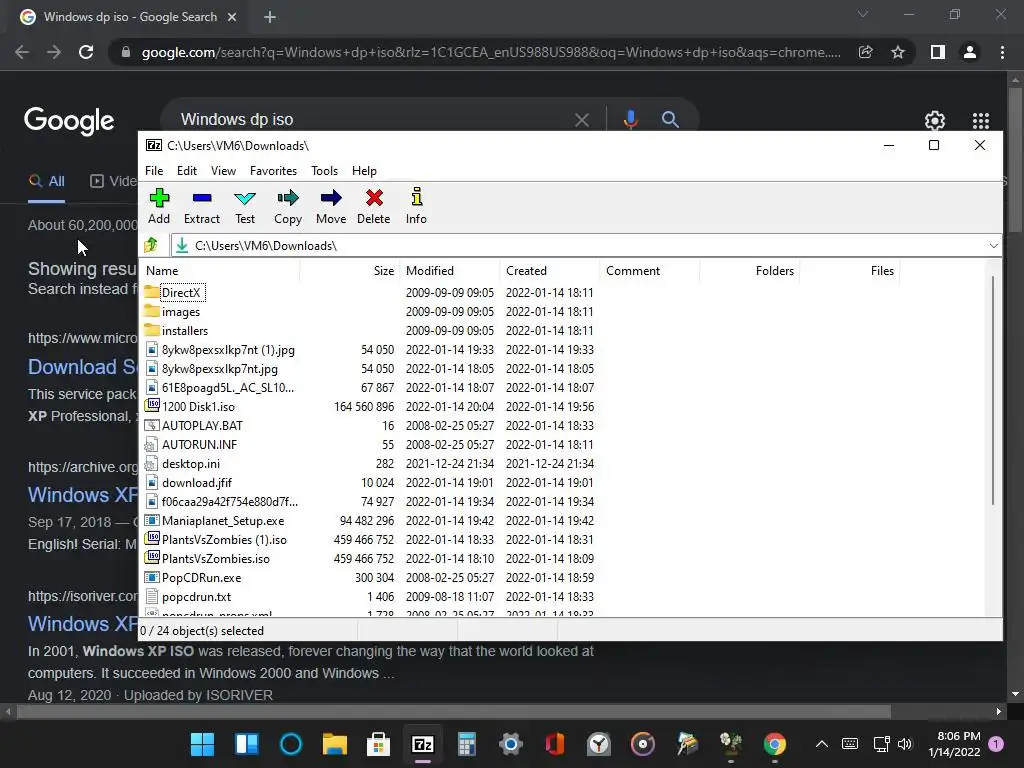
Task: Open the Tools menu
Action: [325, 170]
